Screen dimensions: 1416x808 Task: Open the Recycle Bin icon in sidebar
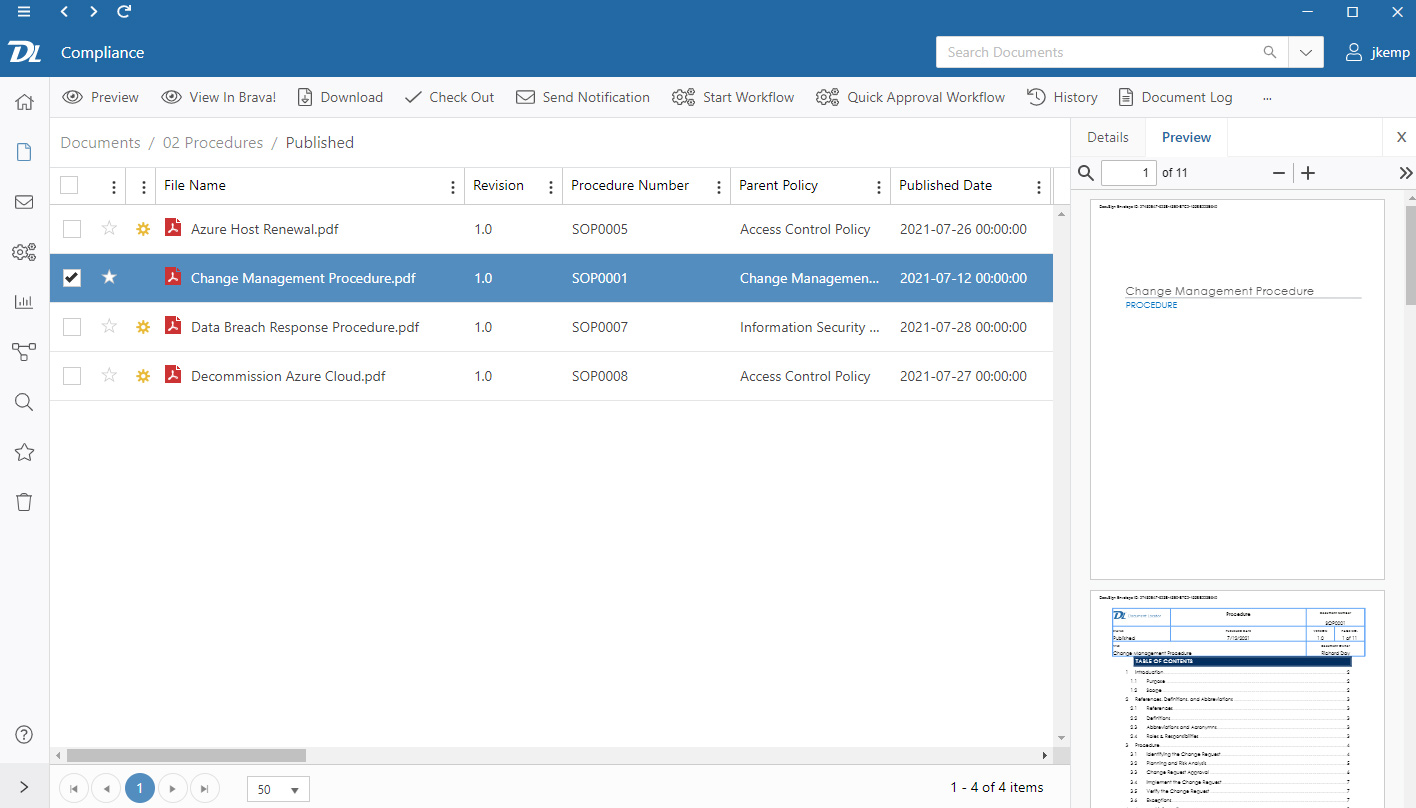tap(23, 501)
